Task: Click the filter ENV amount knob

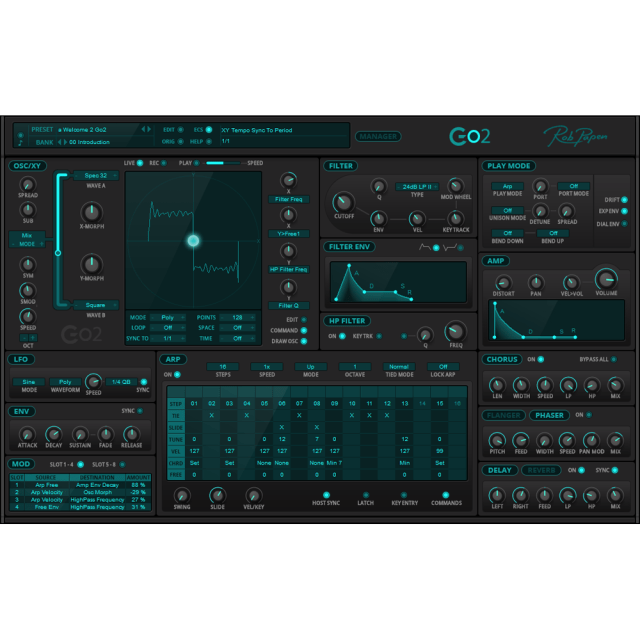Action: (x=378, y=219)
